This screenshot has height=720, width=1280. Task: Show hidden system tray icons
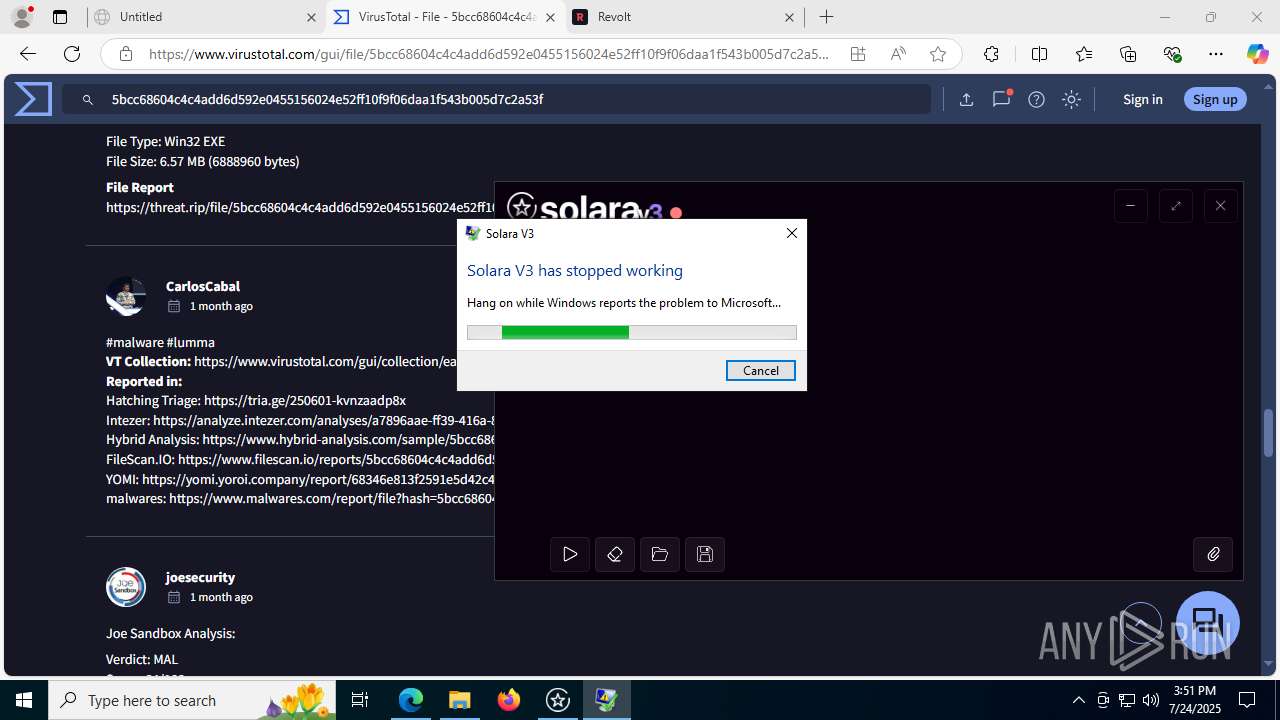coord(1079,700)
